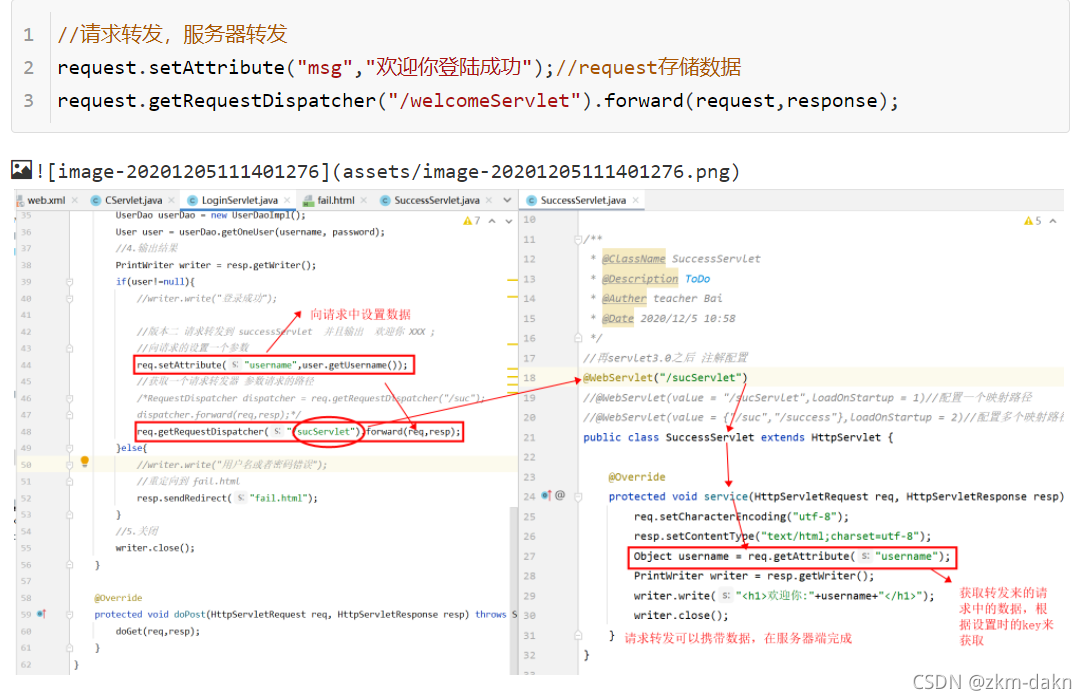Image resolution: width=1087 pixels, height=700 pixels.
Task: Click fail.html file icon on tab
Action: pyautogui.click(x=308, y=200)
